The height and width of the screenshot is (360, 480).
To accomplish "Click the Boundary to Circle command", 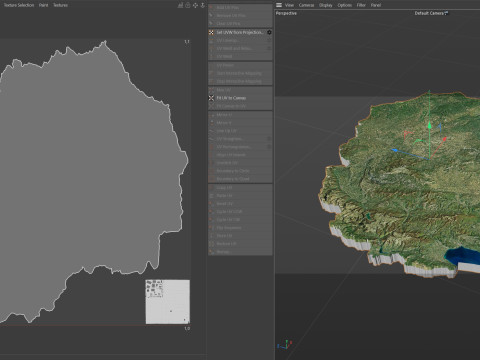I will [240, 171].
